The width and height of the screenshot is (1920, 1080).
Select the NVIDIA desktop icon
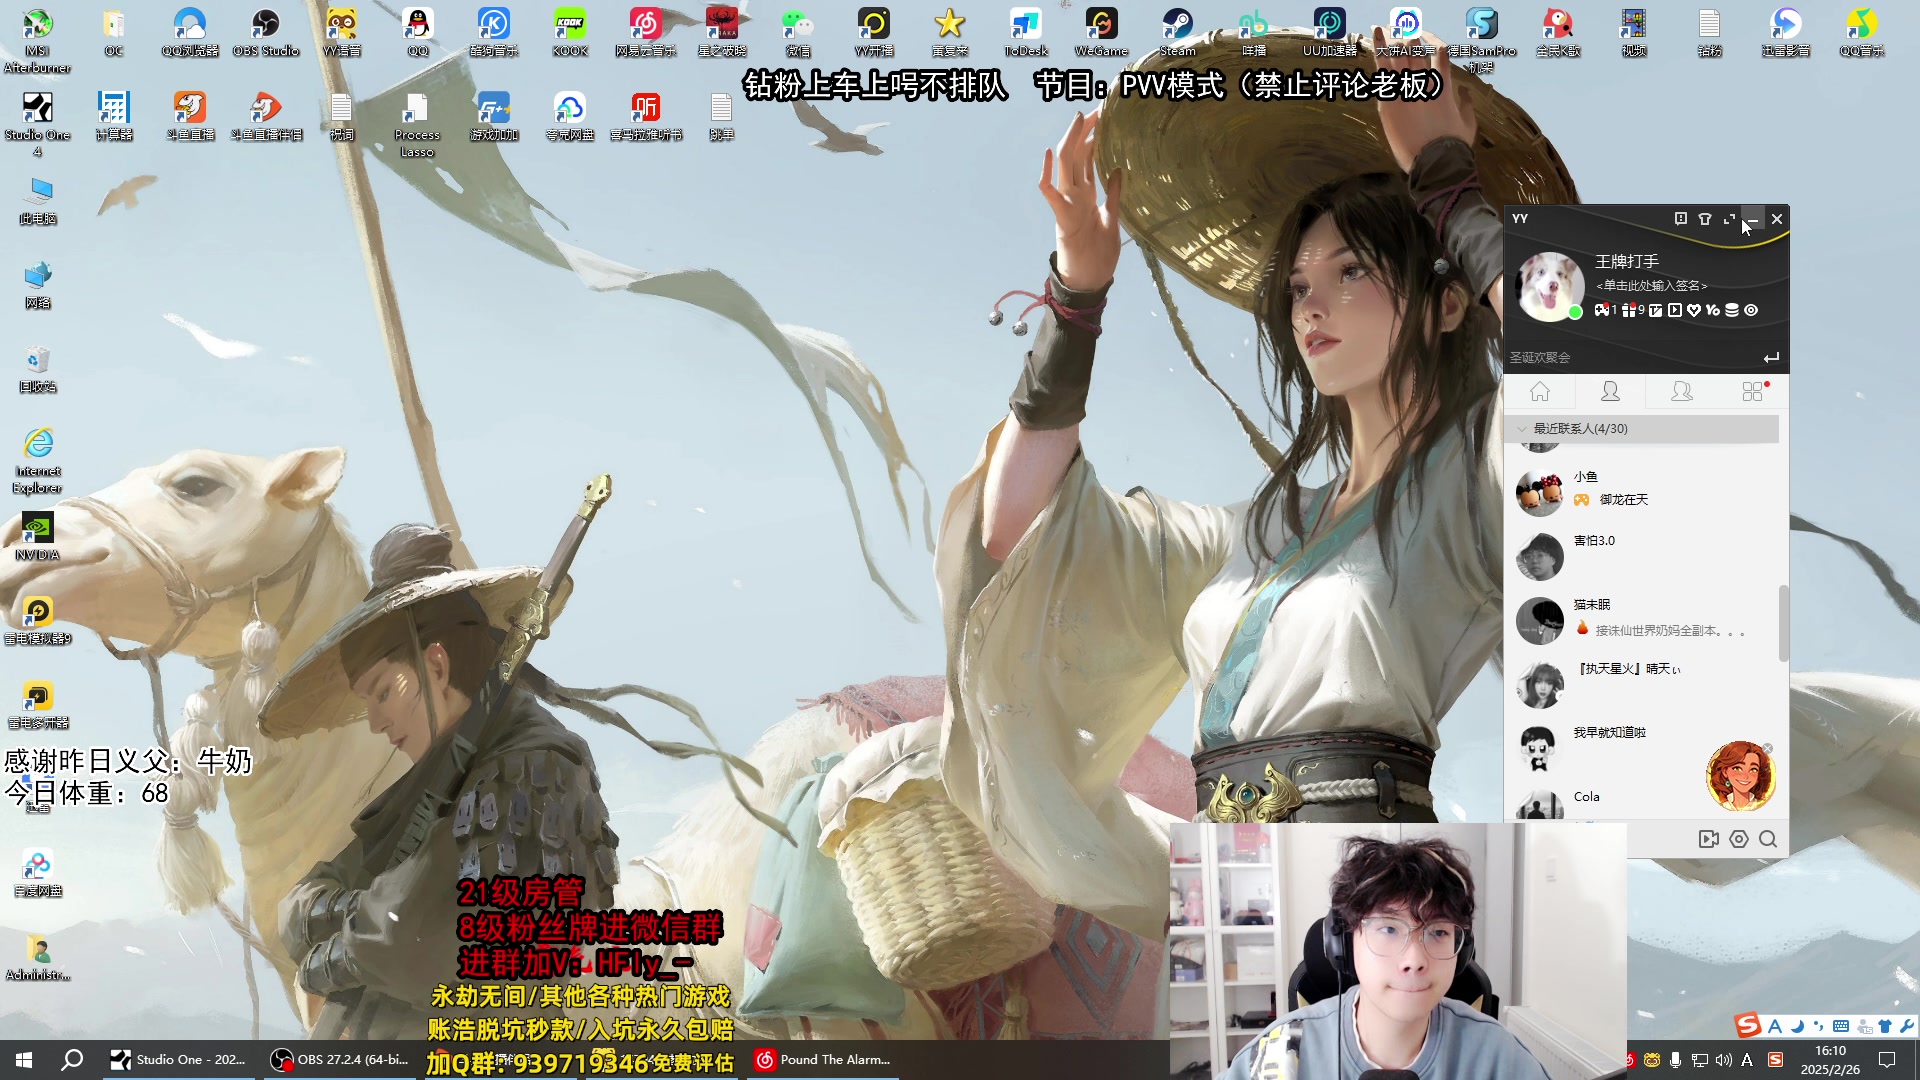[x=38, y=536]
